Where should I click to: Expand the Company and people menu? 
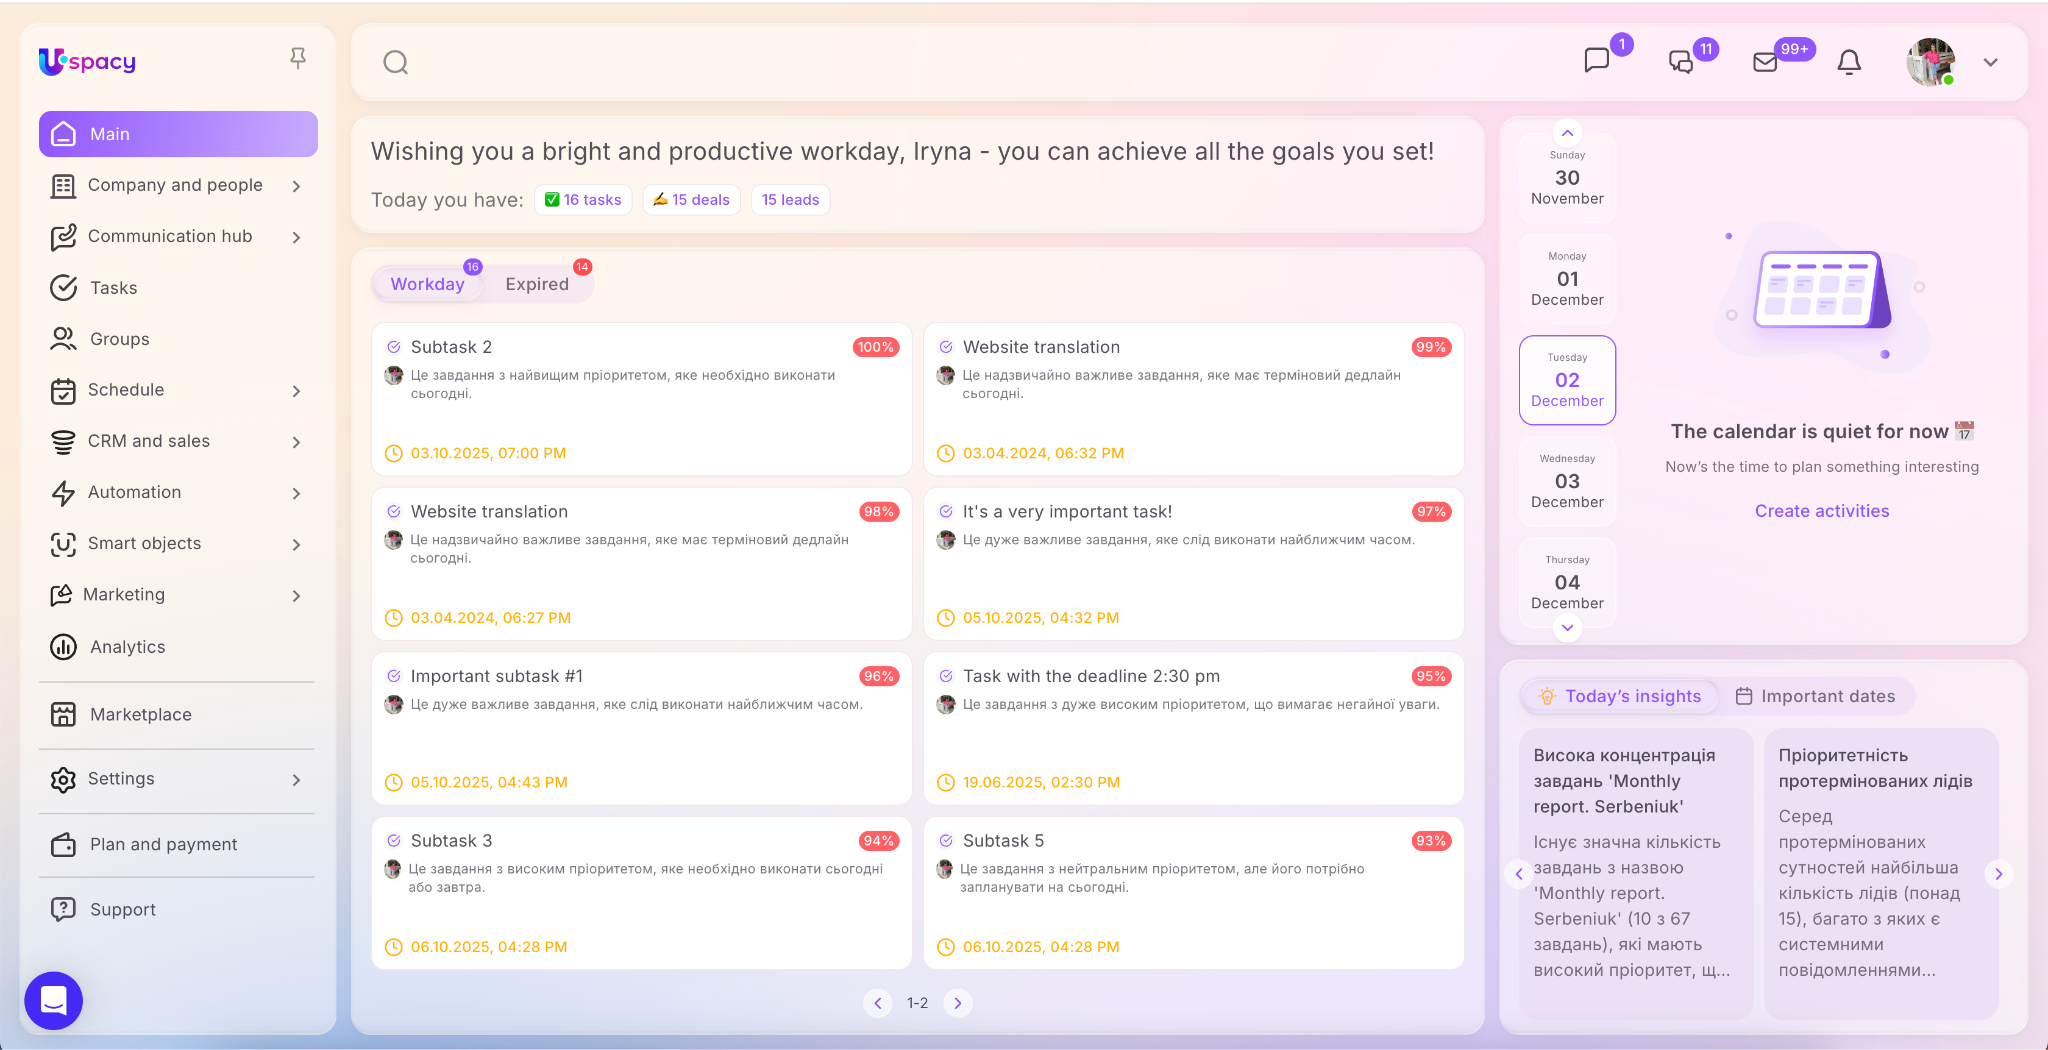pyautogui.click(x=296, y=186)
